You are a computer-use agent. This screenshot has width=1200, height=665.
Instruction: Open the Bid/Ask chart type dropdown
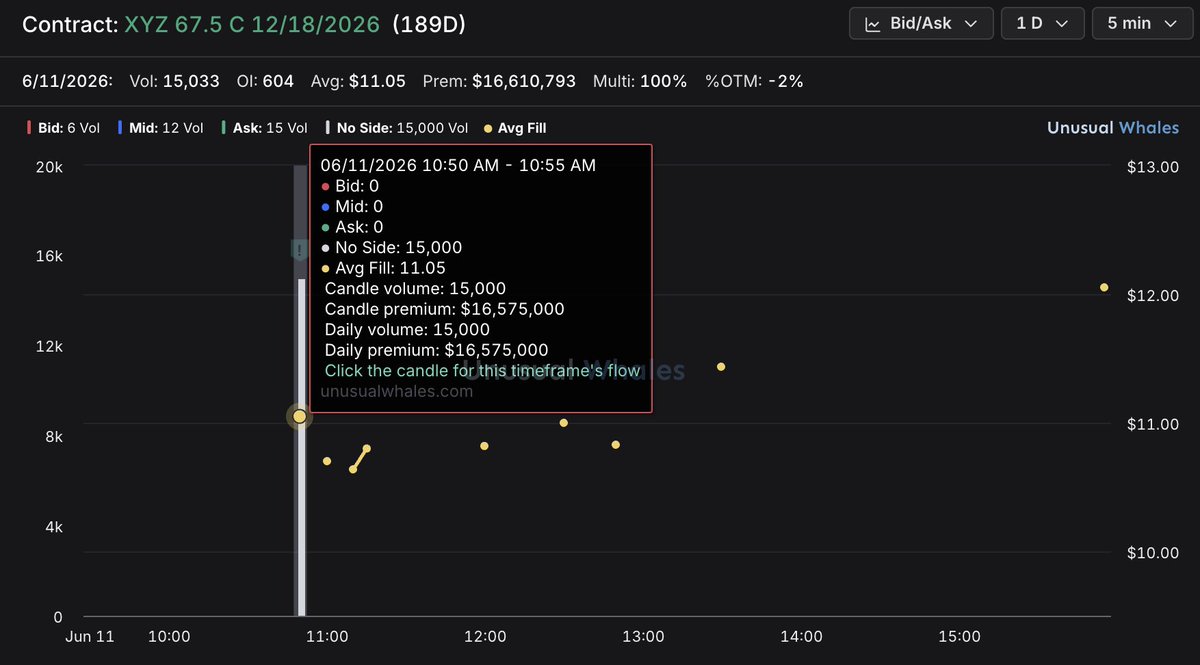pyautogui.click(x=921, y=23)
